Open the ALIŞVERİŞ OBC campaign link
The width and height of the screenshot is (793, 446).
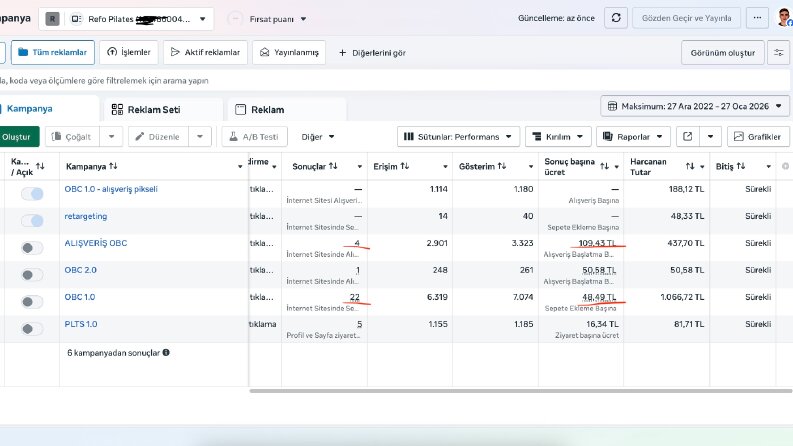[x=96, y=243]
